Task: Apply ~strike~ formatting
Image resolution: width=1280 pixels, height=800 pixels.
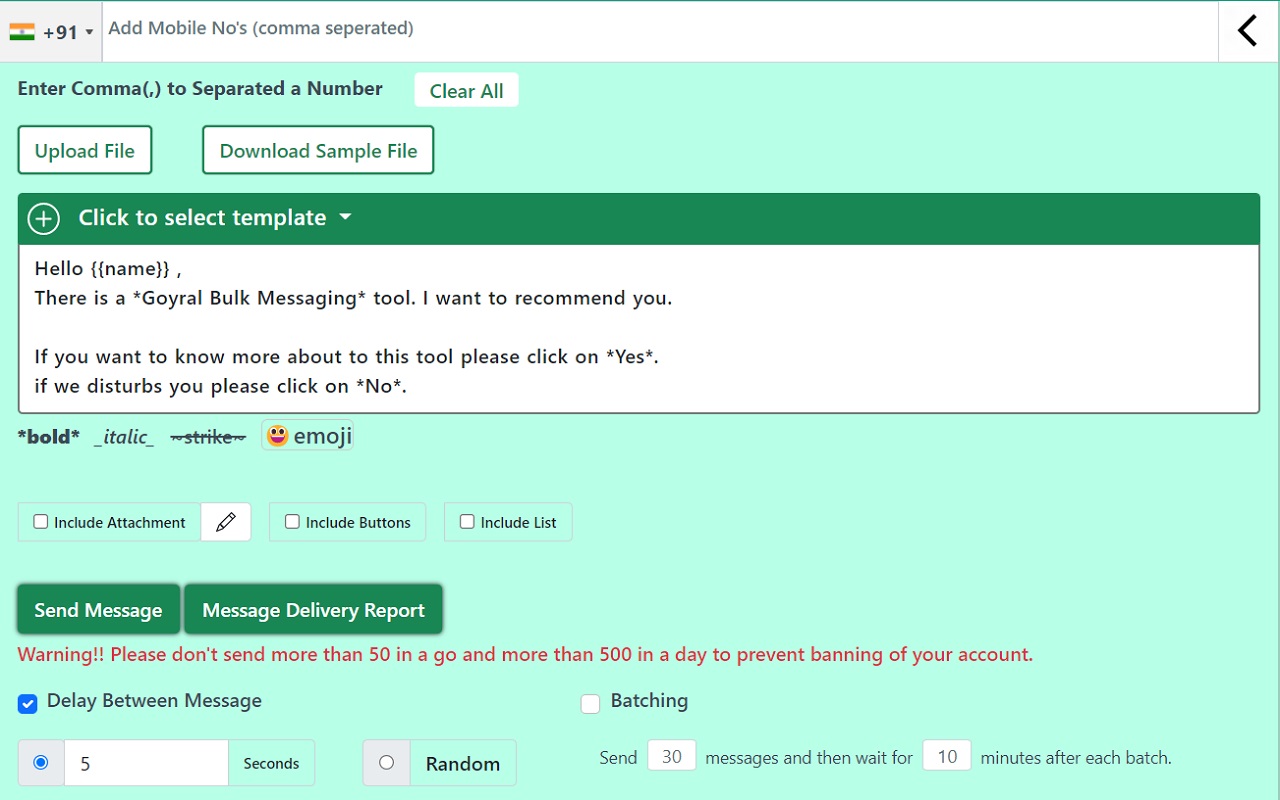Action: pyautogui.click(x=208, y=437)
